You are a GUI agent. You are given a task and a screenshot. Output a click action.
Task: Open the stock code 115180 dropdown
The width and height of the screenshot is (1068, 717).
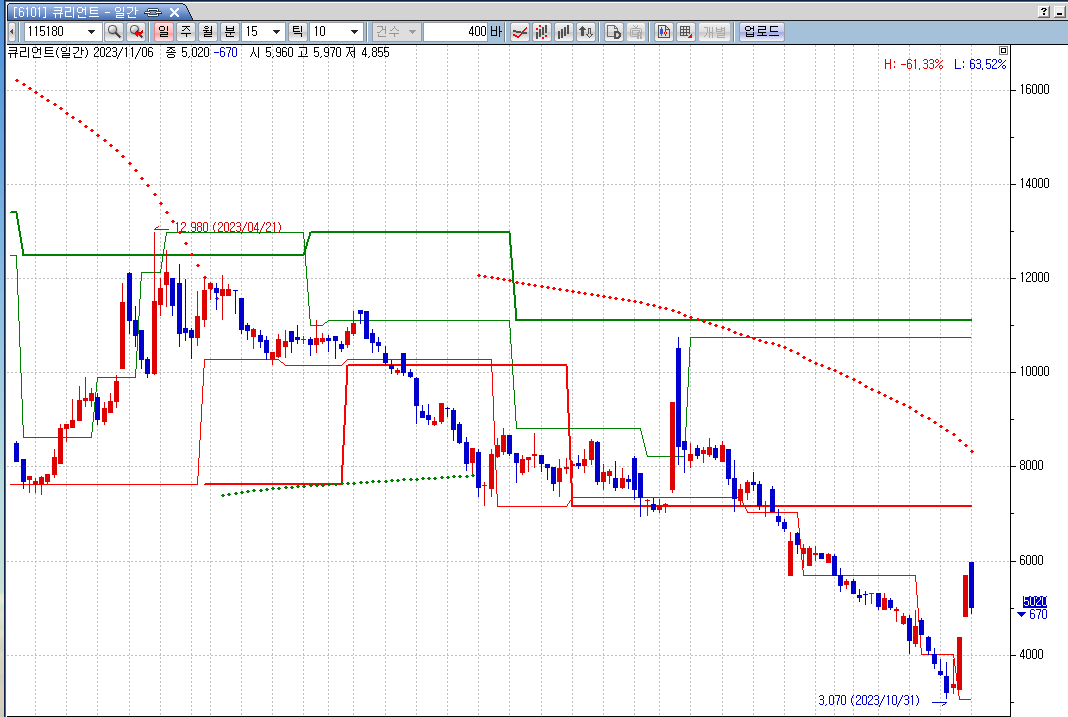tap(92, 32)
